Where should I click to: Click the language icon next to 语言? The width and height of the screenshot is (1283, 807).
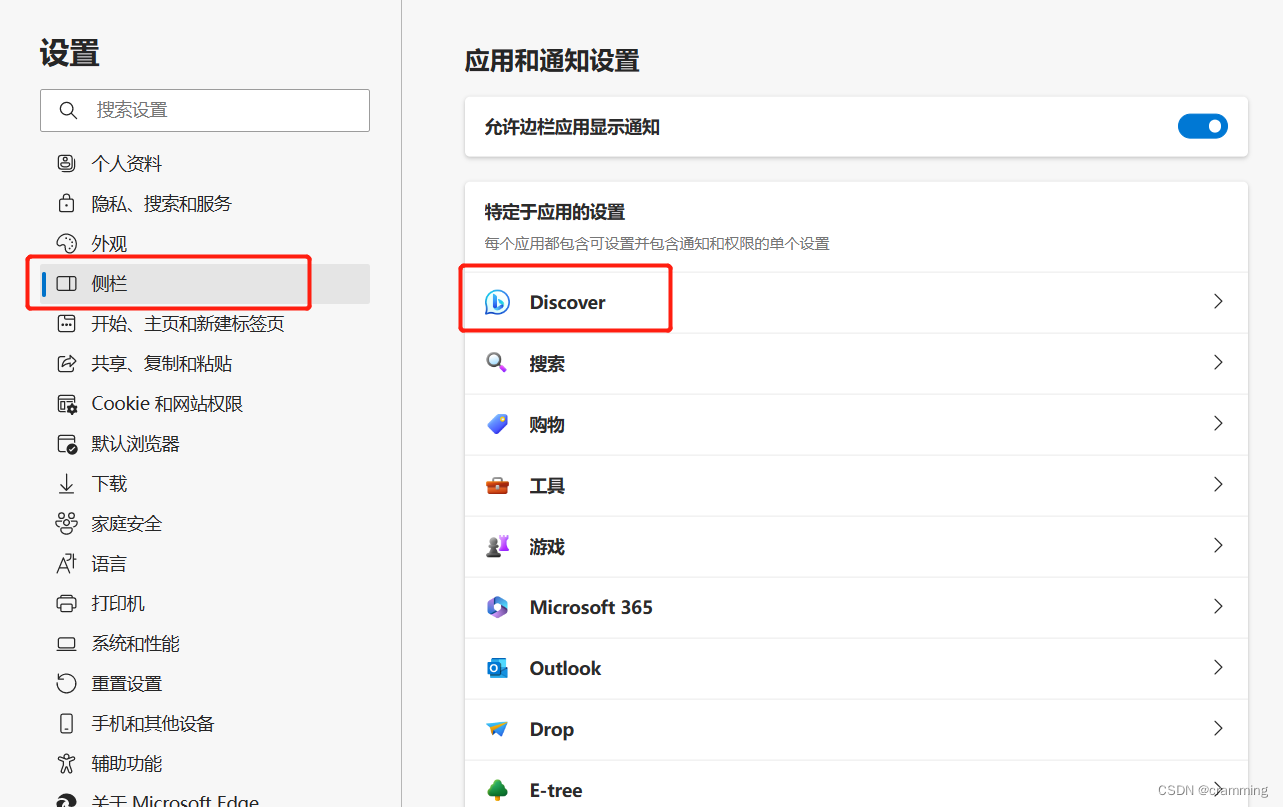66,564
